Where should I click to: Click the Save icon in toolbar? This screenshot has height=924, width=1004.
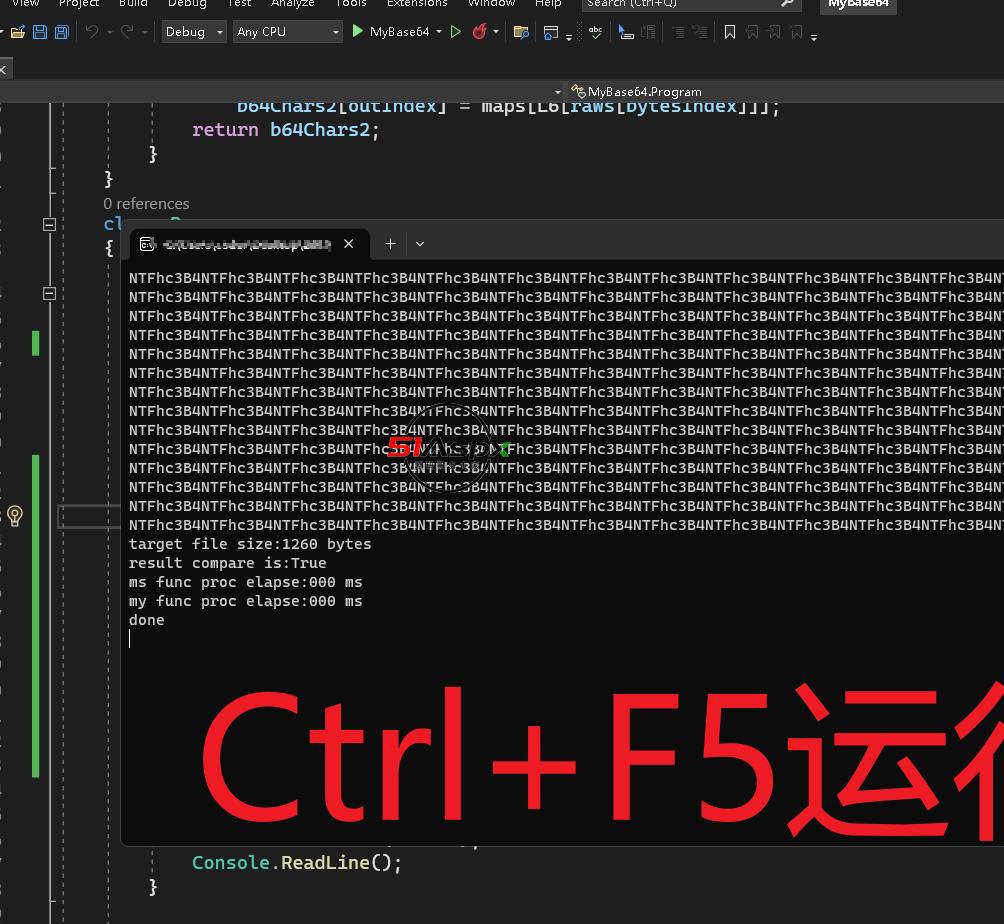[x=40, y=32]
